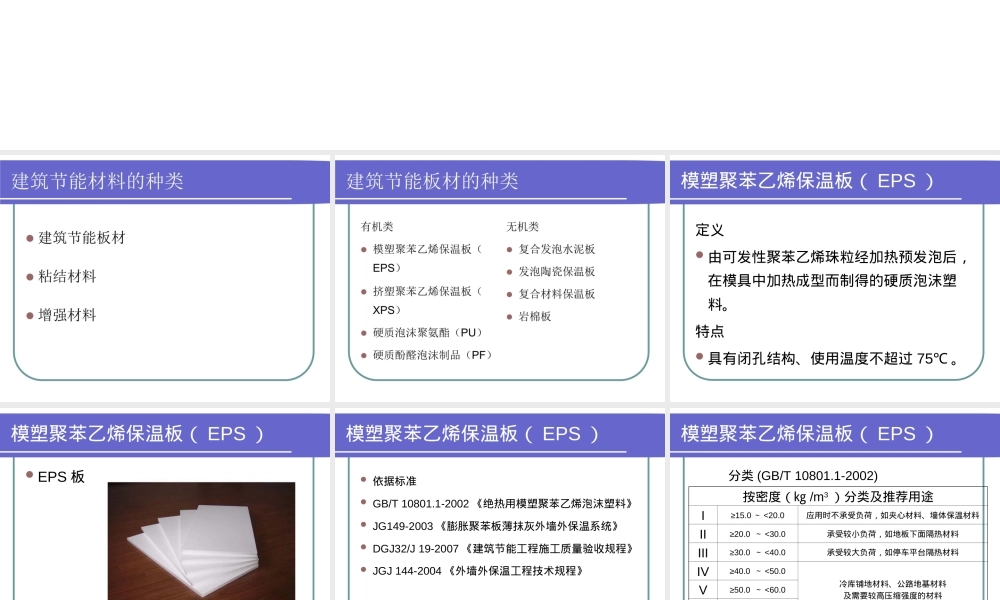The height and width of the screenshot is (600, 1000).
Task: Click the Roman numeral V table cell
Action: pos(703,590)
